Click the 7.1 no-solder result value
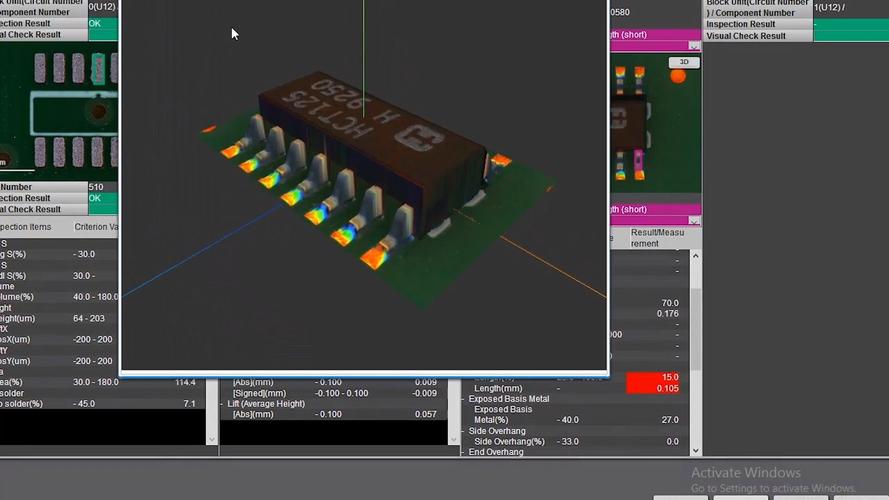Screen dimensions: 889x500 [189, 404]
